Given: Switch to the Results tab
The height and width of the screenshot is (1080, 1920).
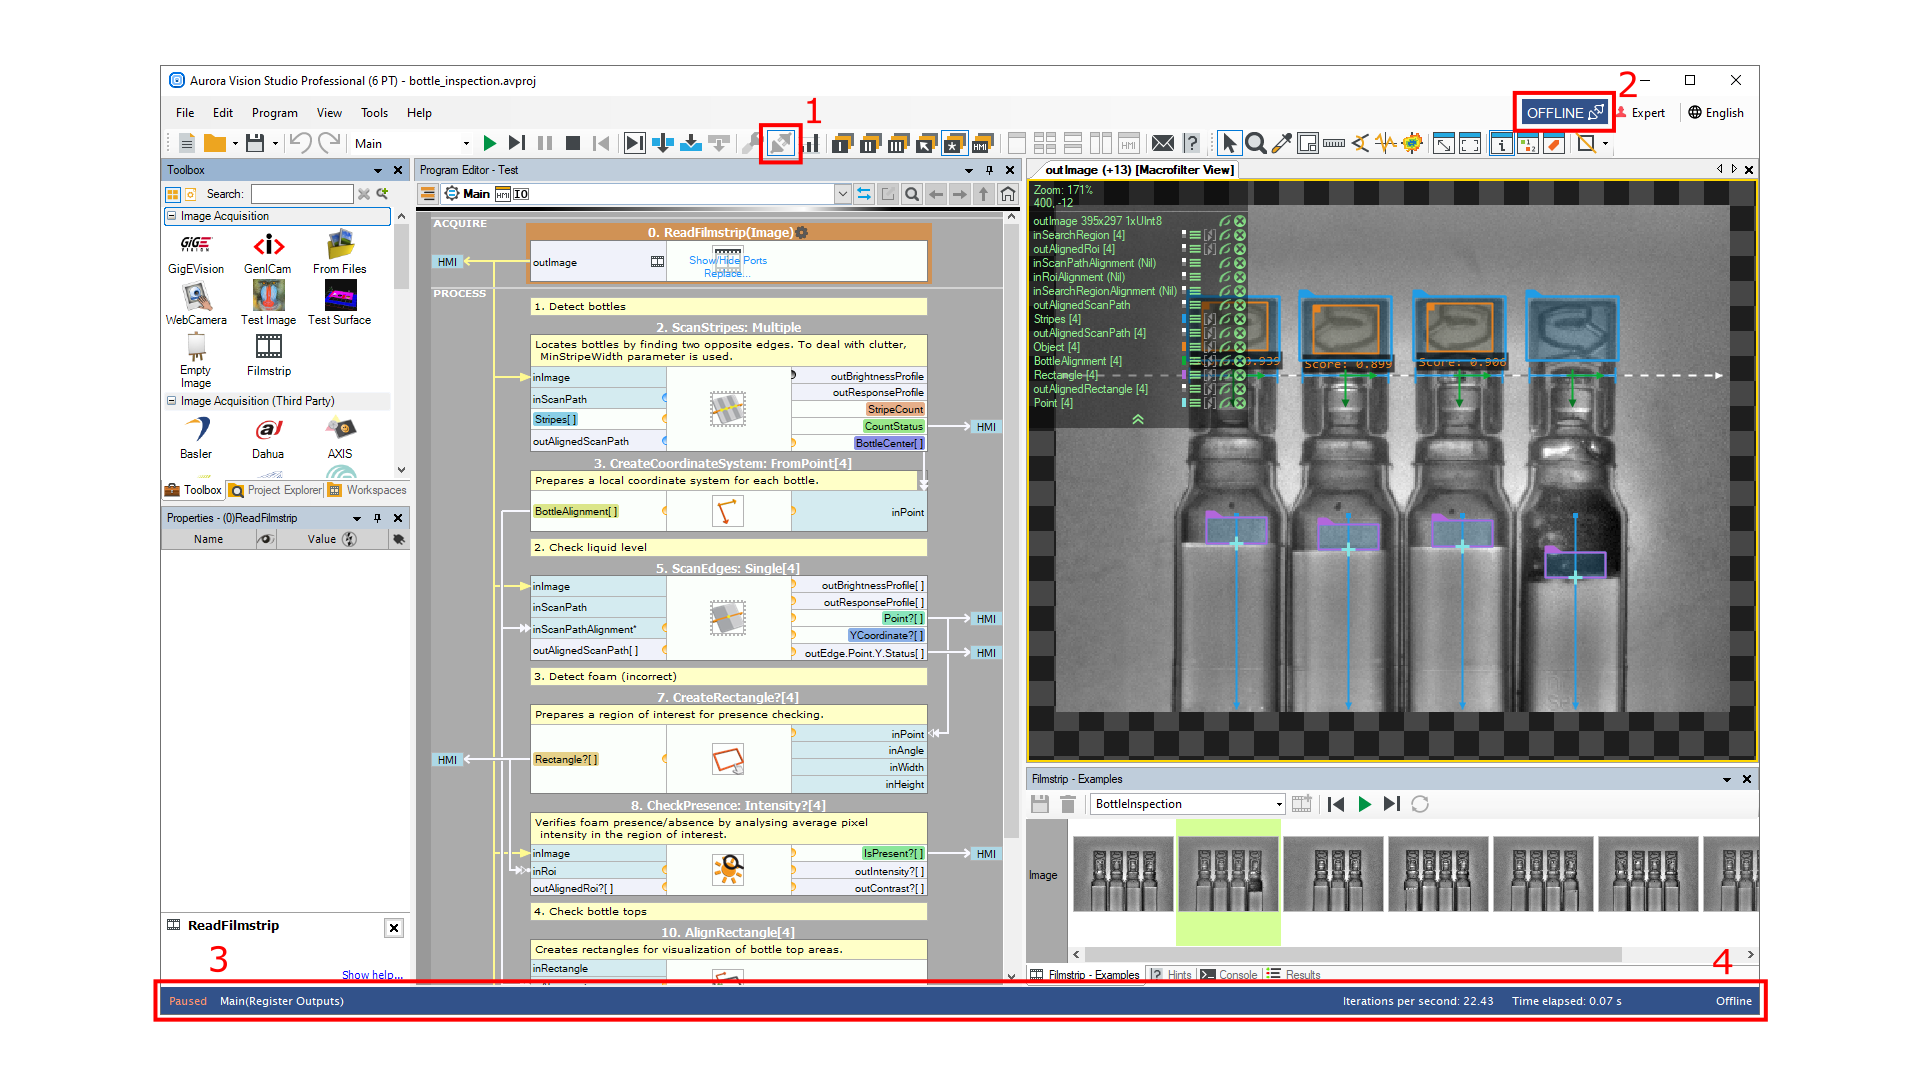Looking at the screenshot, I should click(x=1294, y=975).
